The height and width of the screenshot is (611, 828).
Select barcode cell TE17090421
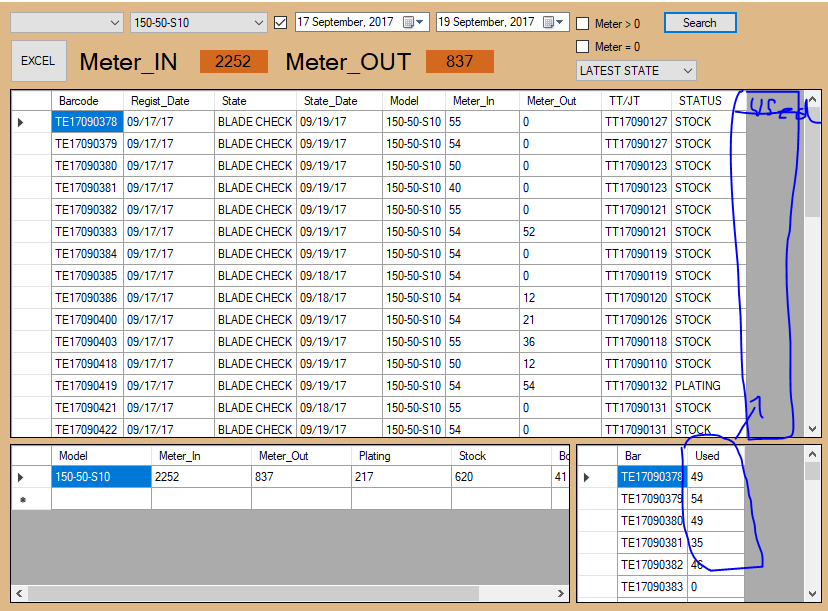tap(88, 408)
